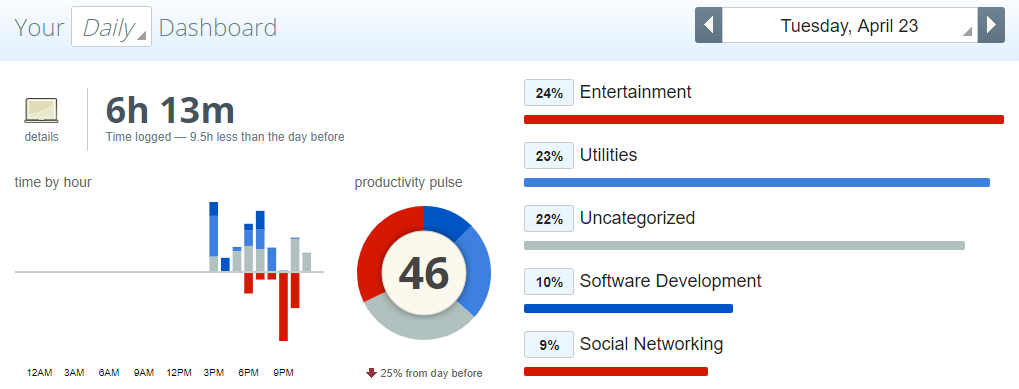This screenshot has width=1019, height=389.
Task: Click the red Entertainment progress bar
Action: tap(764, 119)
